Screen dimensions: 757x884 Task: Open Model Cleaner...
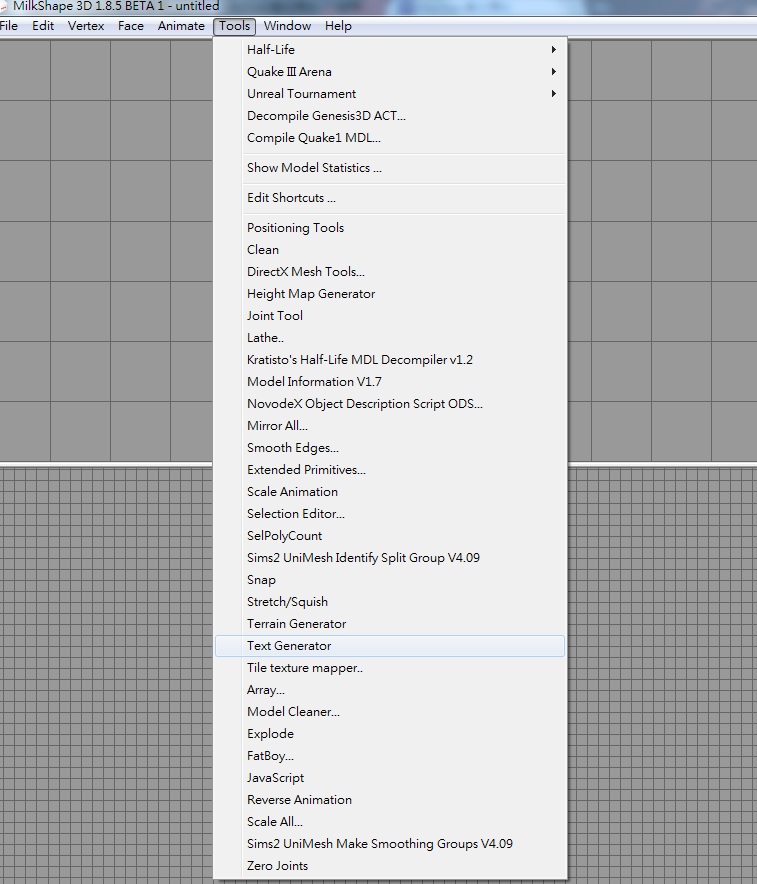click(389, 711)
